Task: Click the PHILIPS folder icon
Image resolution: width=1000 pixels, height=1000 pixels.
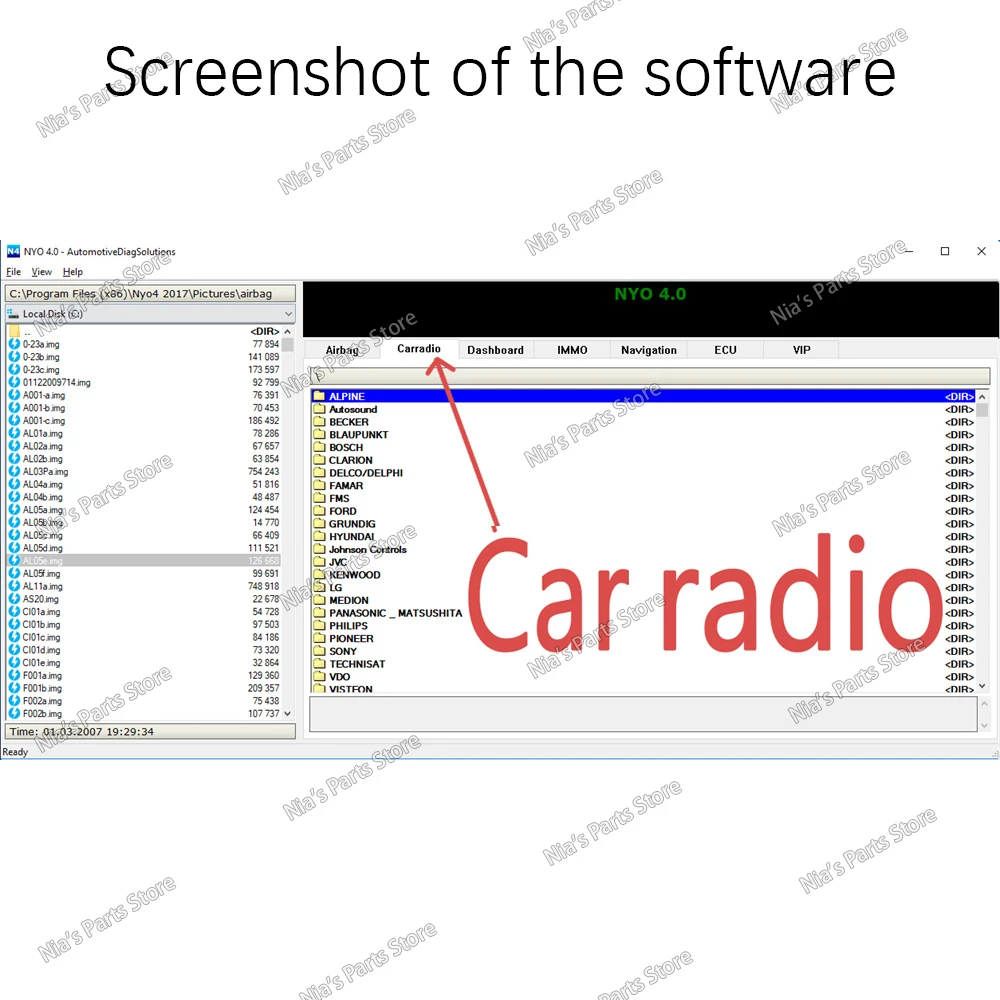Action: coord(320,626)
